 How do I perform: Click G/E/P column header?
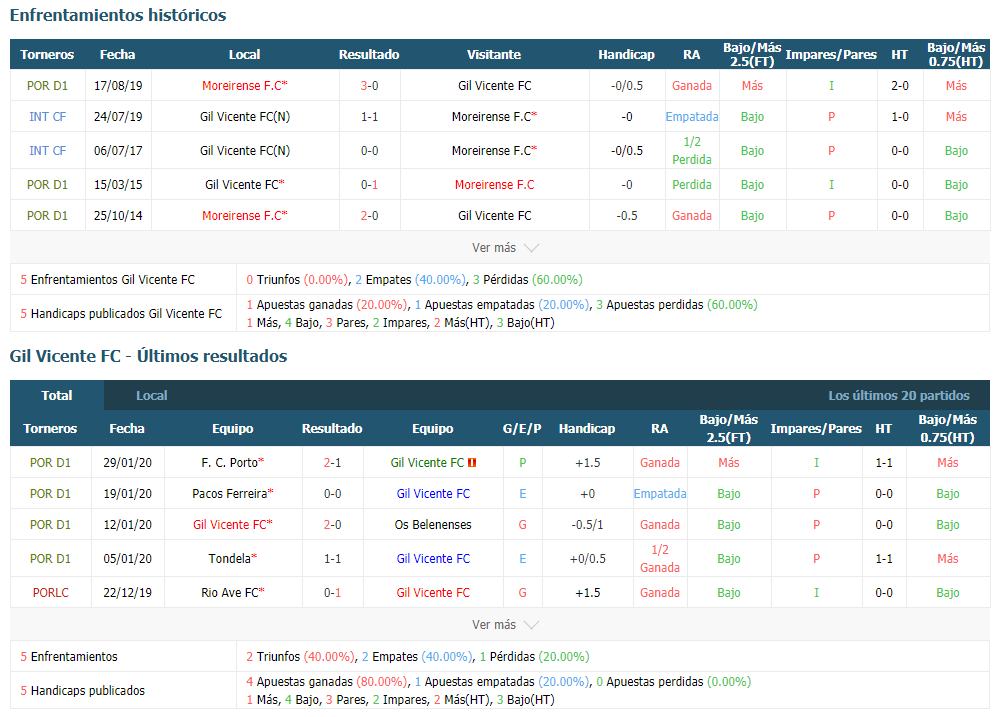click(522, 429)
